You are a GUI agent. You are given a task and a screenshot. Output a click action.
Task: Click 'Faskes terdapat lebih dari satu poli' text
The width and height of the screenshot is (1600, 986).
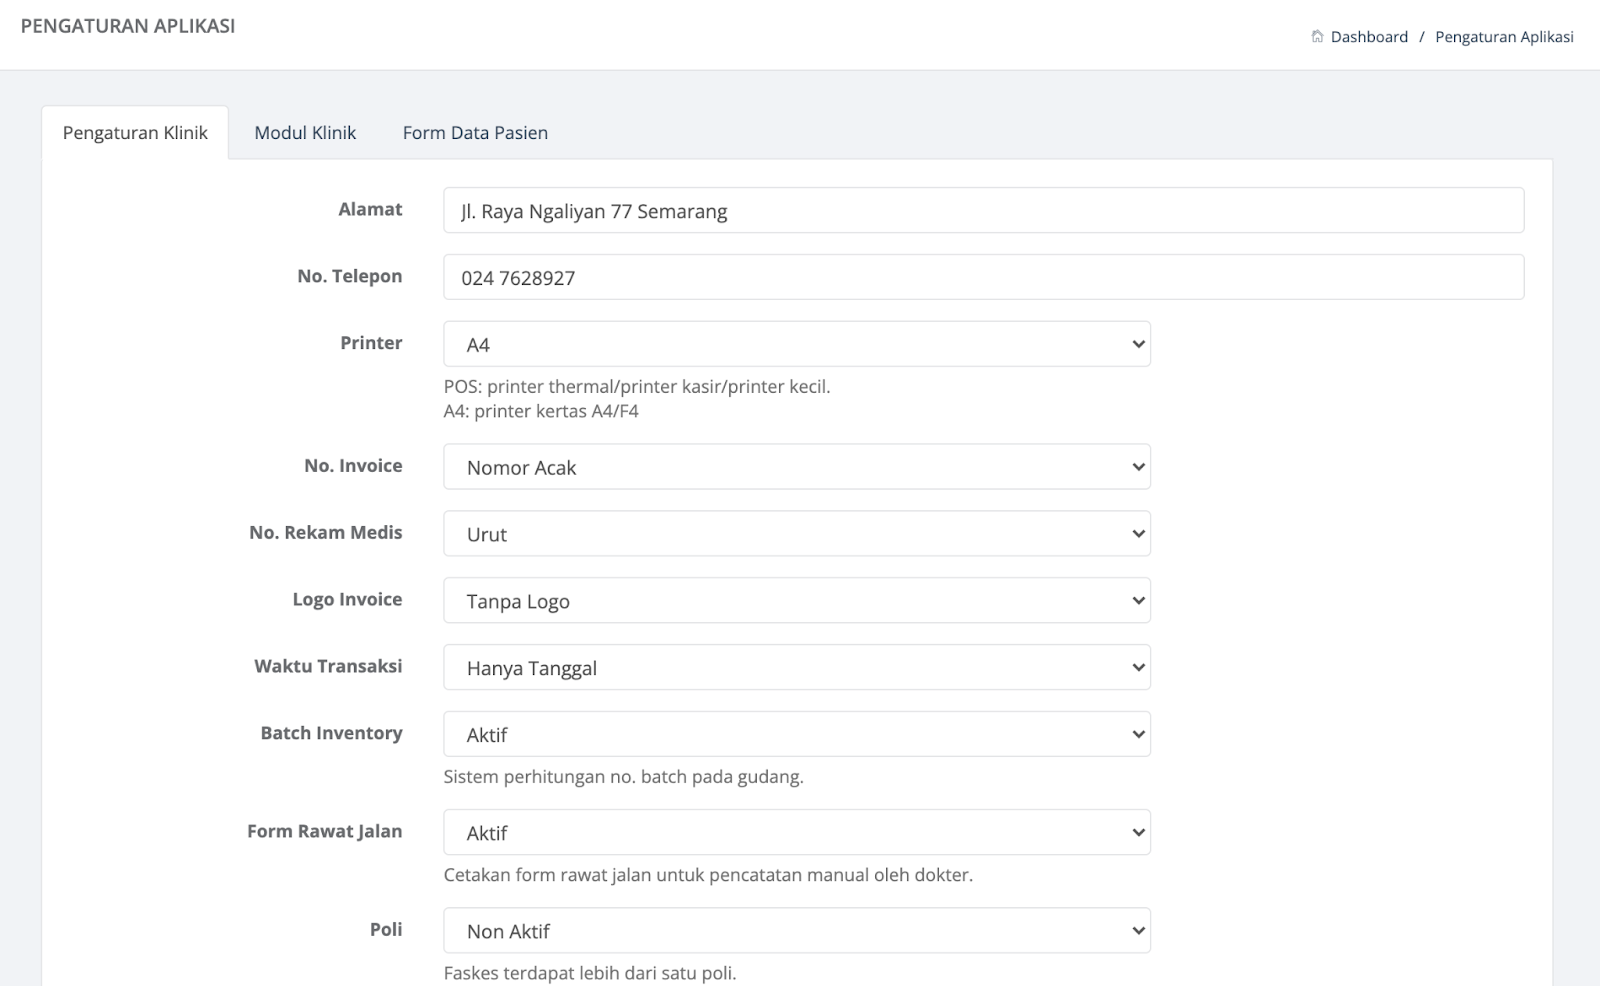click(590, 973)
